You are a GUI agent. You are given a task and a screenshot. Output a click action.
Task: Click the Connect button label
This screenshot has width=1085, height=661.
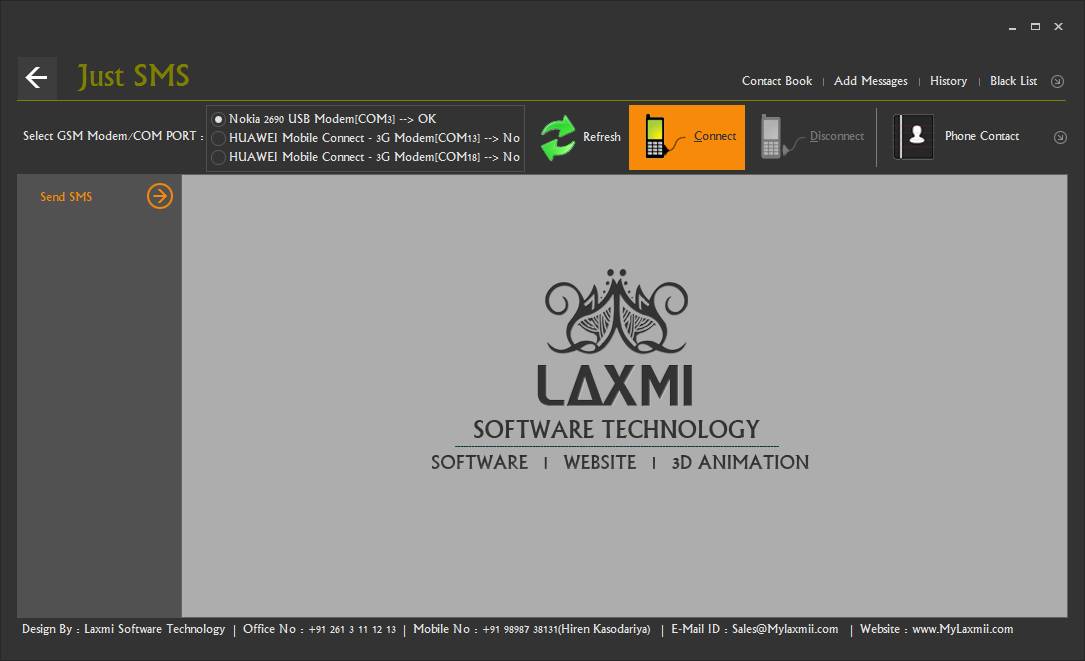click(x=715, y=136)
